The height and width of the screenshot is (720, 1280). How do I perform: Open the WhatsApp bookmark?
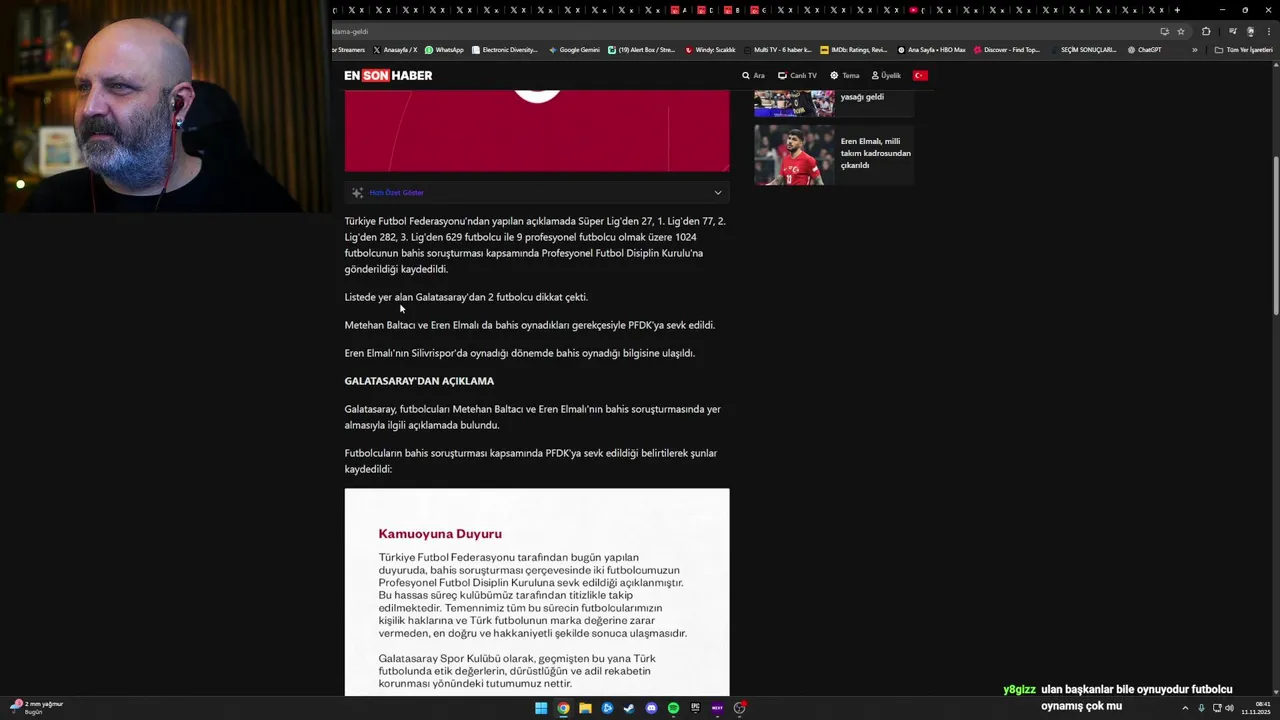pyautogui.click(x=444, y=50)
